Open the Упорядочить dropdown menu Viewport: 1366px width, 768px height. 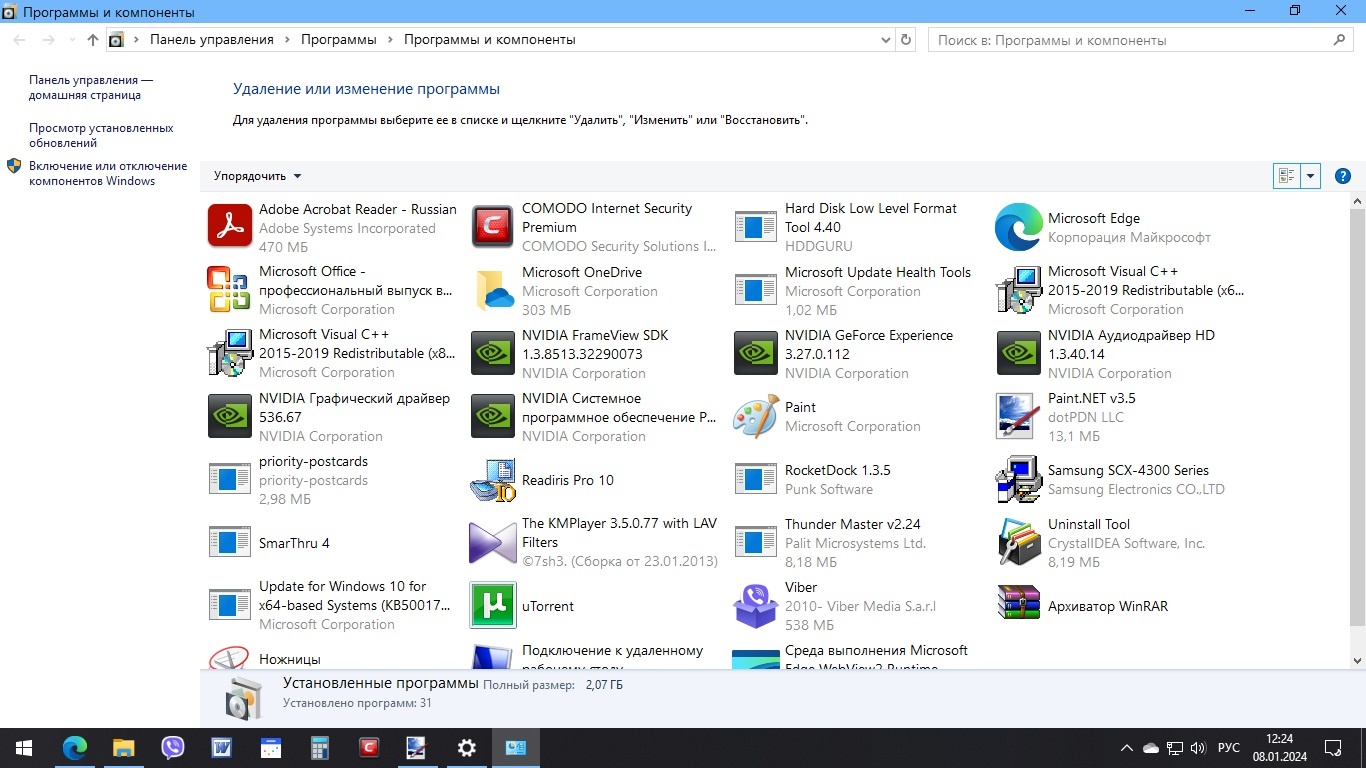pos(257,176)
